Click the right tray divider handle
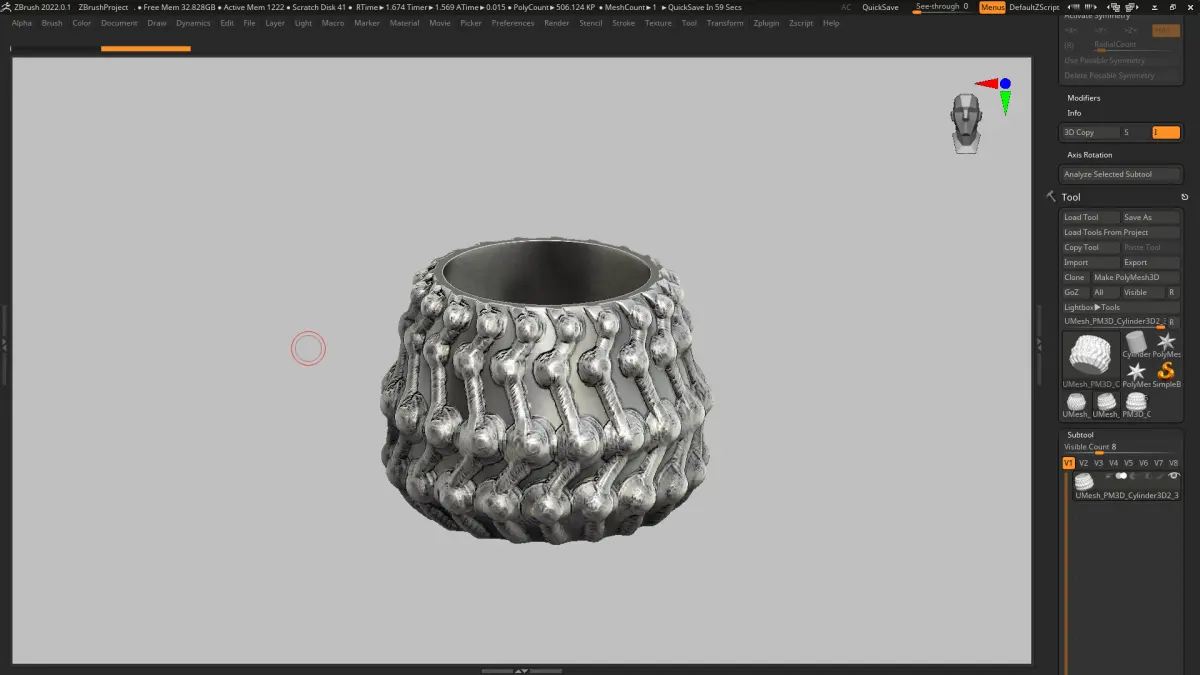Viewport: 1200px width, 675px height. 1039,344
